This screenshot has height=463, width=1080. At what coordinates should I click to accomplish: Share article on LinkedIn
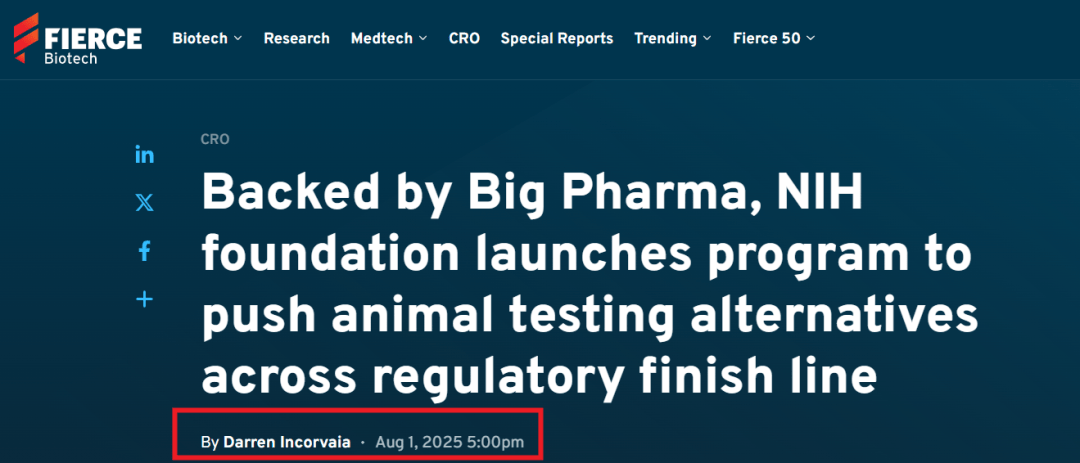point(145,155)
